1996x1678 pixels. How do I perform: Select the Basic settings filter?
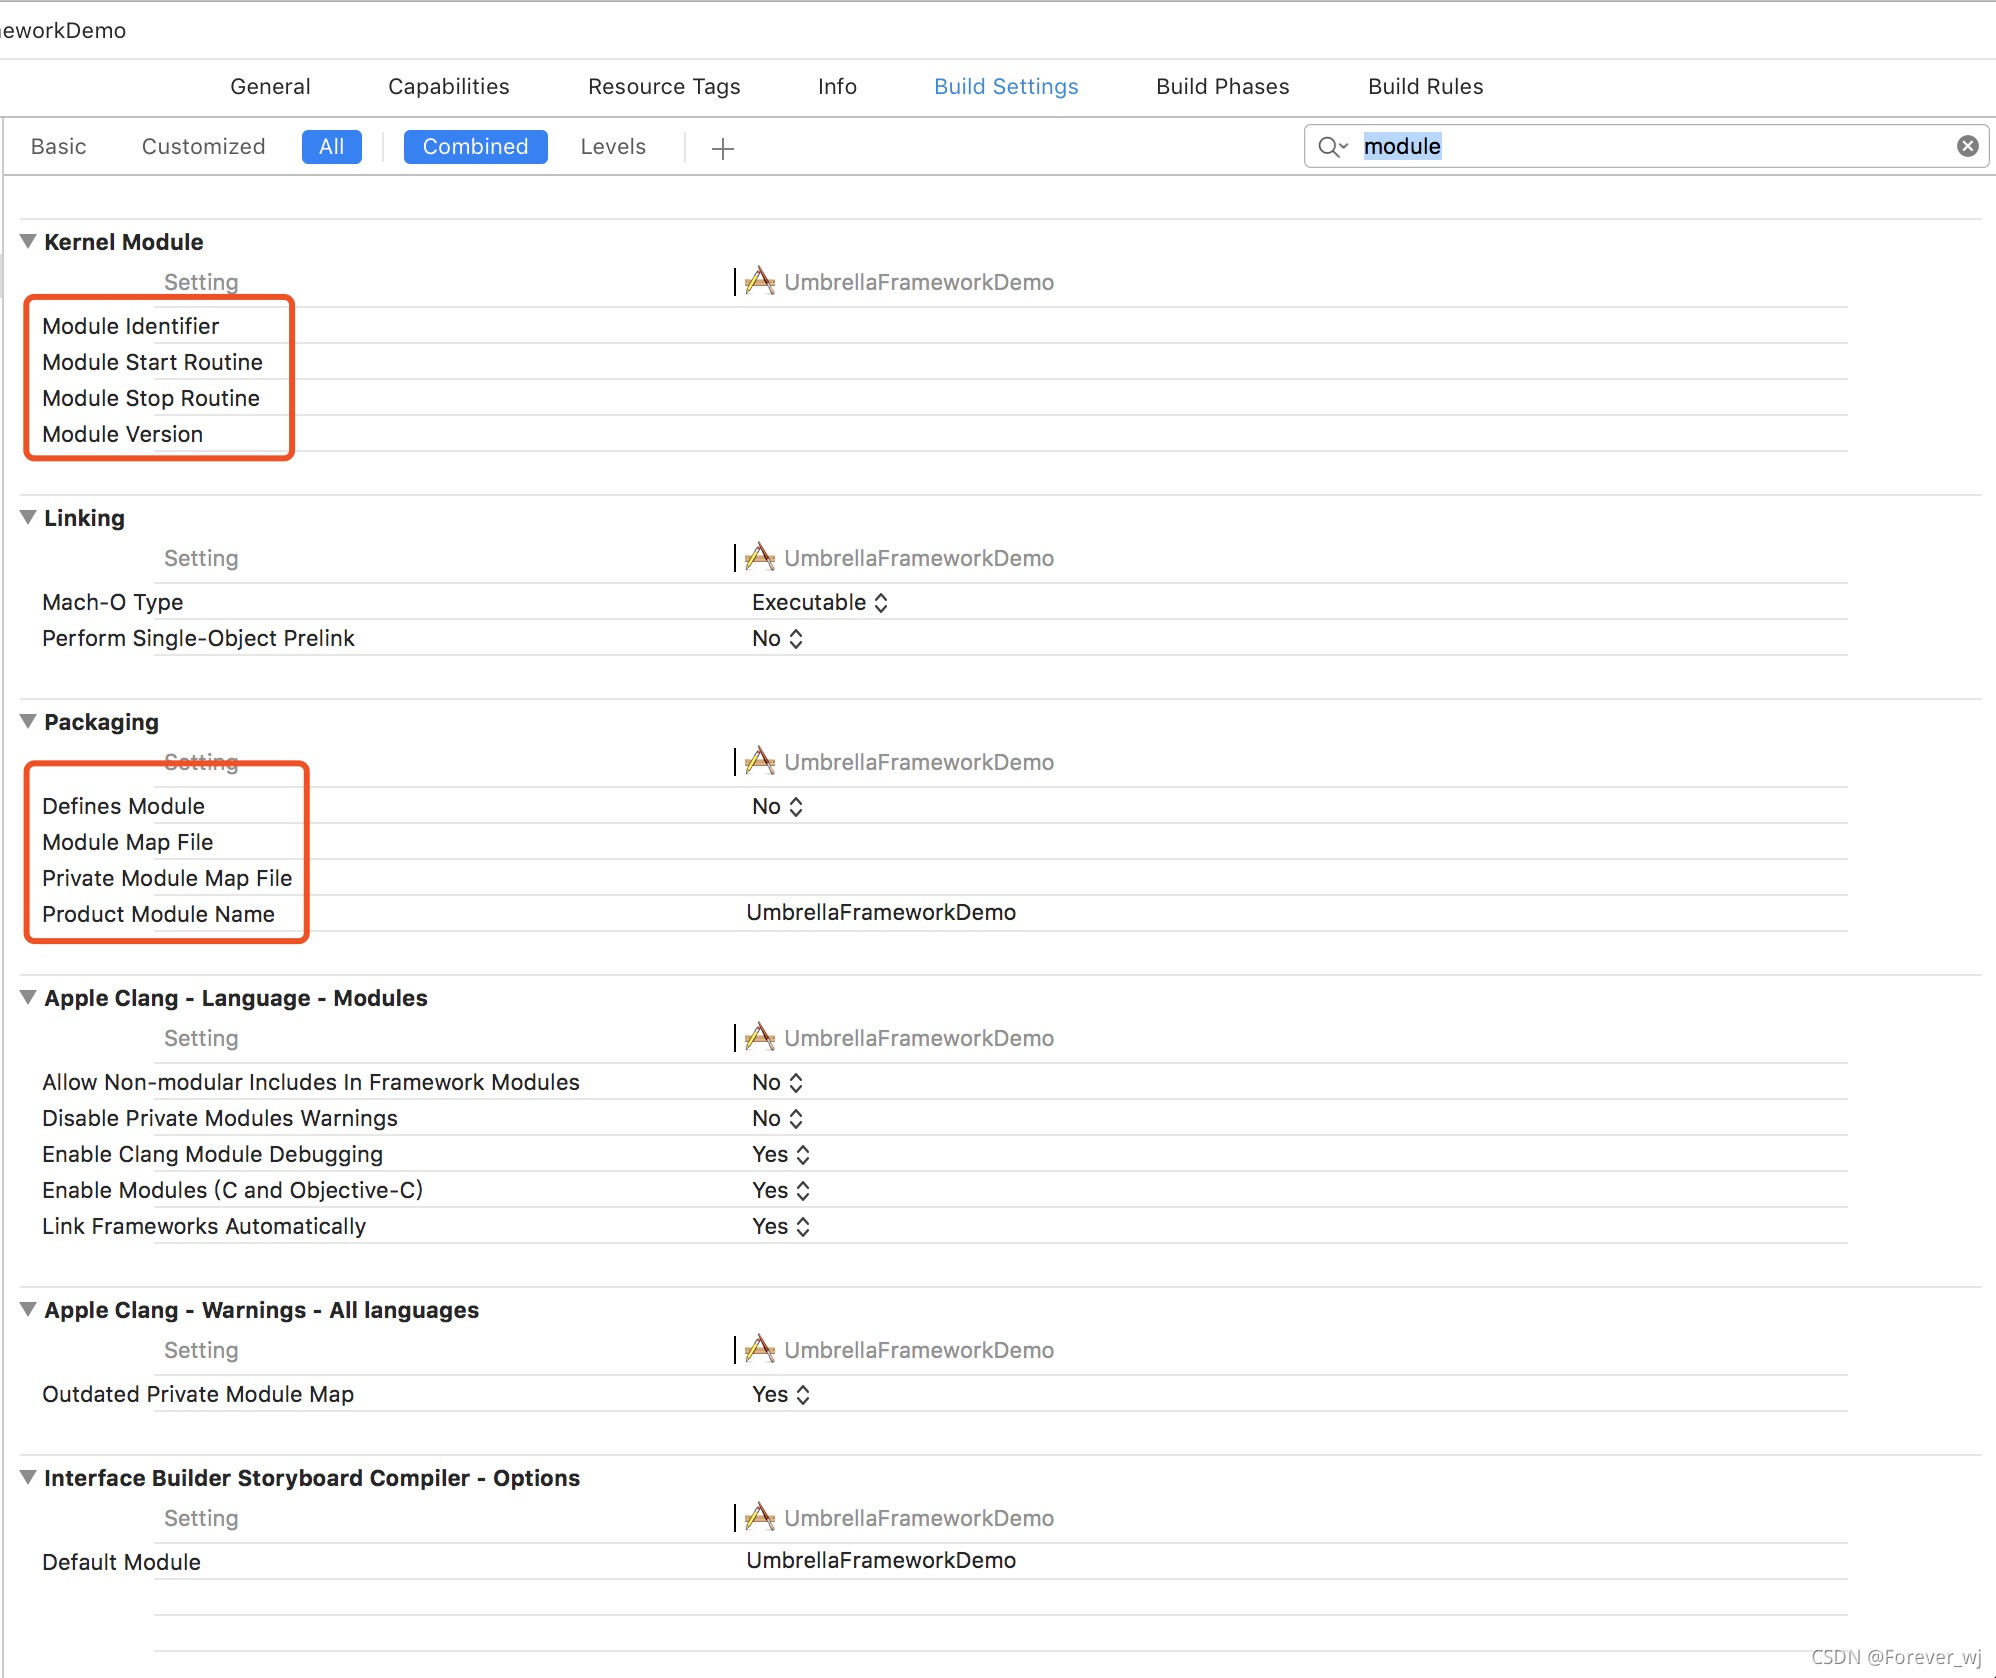pos(58,147)
